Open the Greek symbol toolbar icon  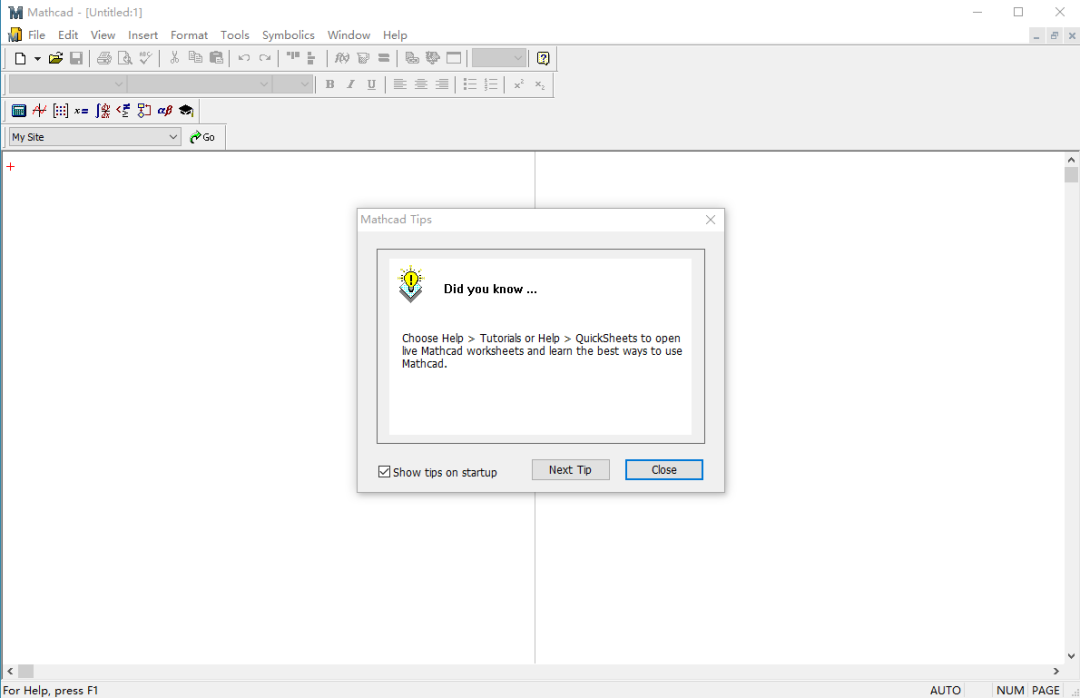pos(165,110)
